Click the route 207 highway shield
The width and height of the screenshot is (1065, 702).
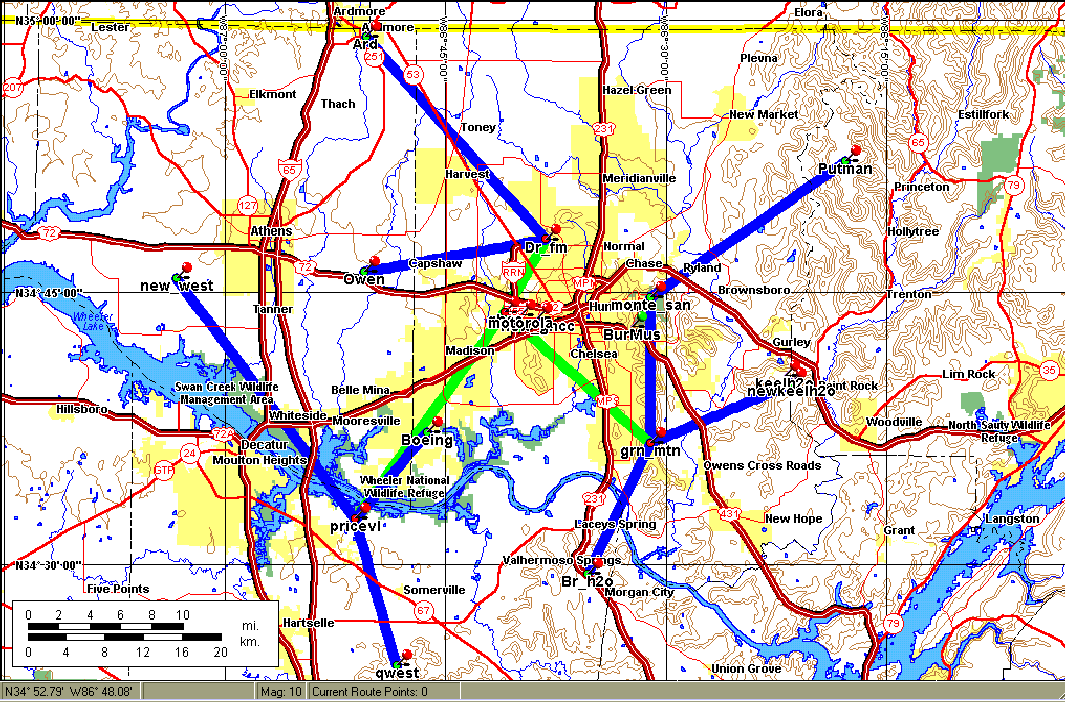pyautogui.click(x=13, y=88)
